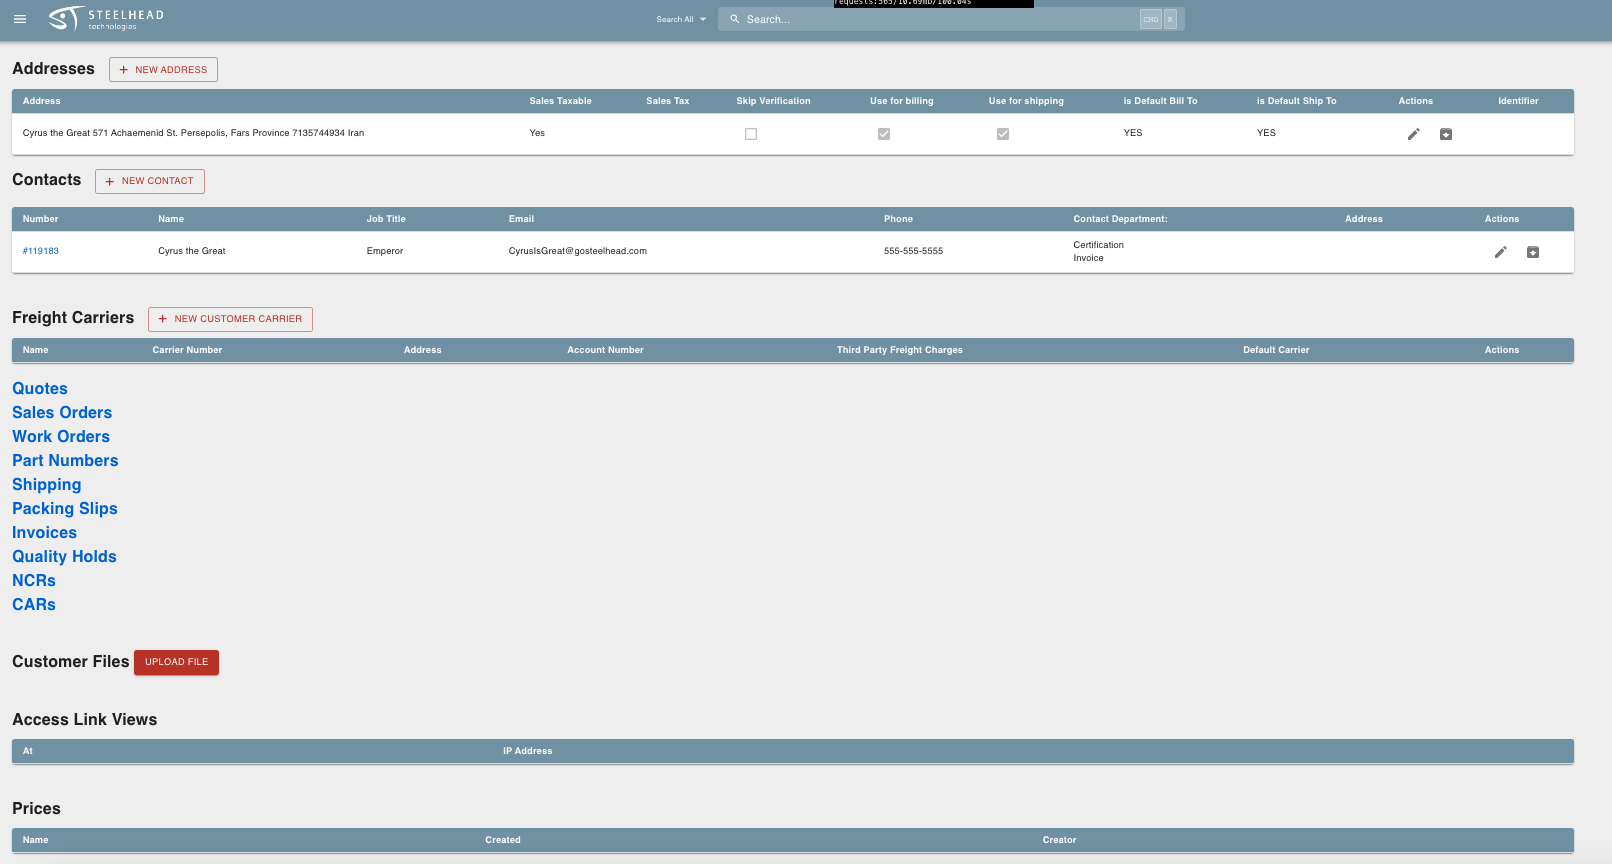Click the New Contact button
Screen dimensions: 1612x864
[x=150, y=181]
